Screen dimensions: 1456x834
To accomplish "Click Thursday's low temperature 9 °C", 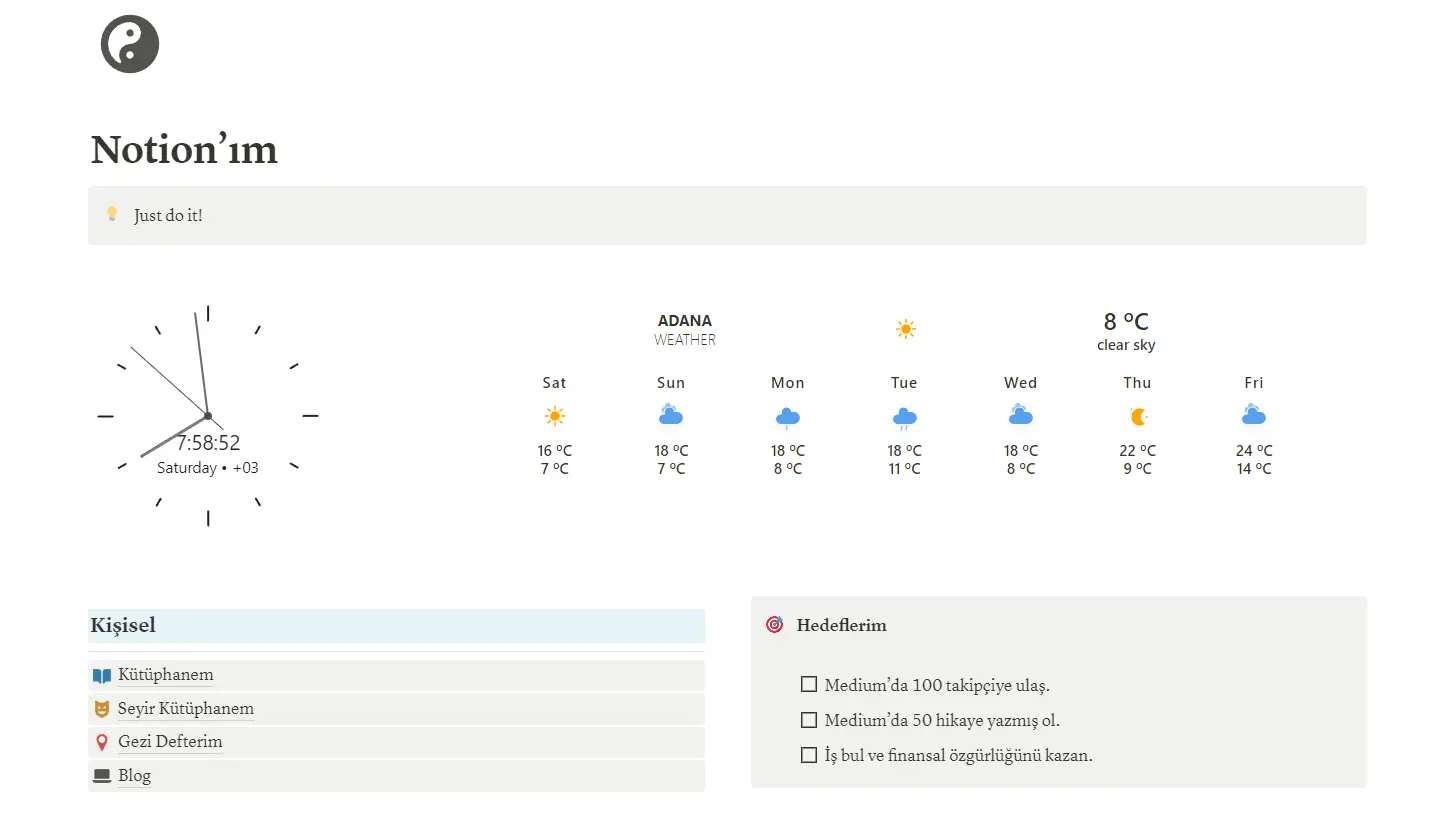I will [1137, 469].
